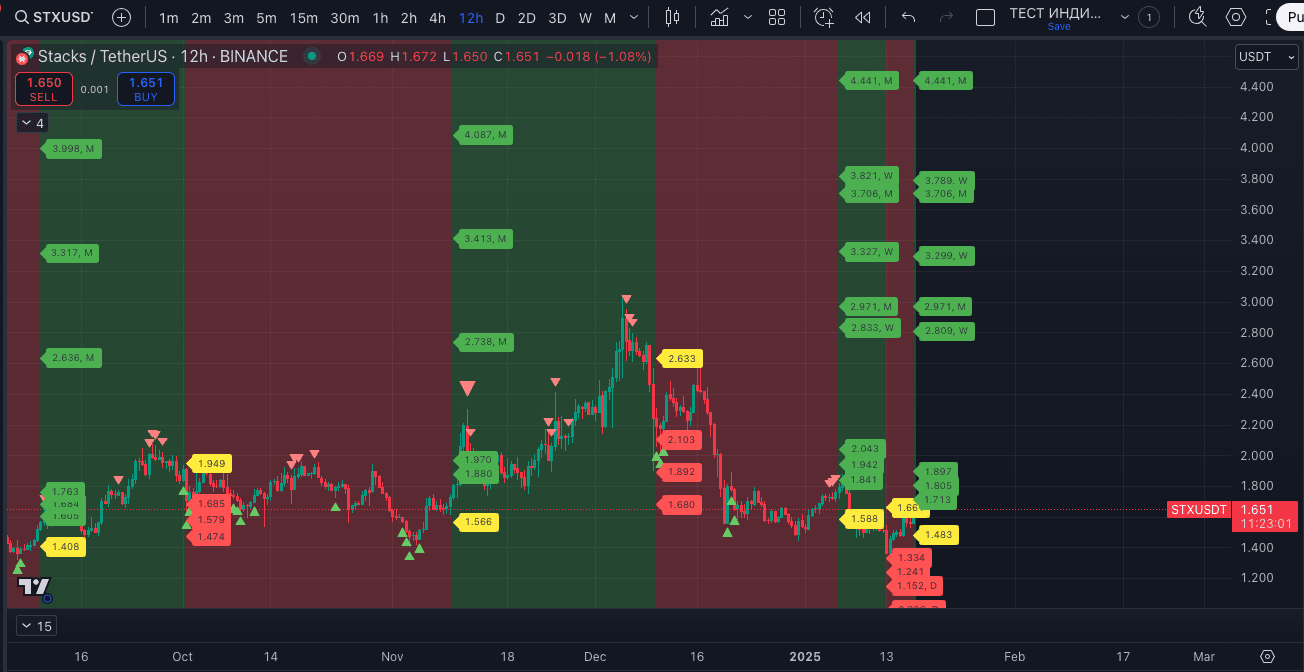Open the ТЕСТ ИНДИ layout name
The height and width of the screenshot is (672, 1304).
point(1054,13)
